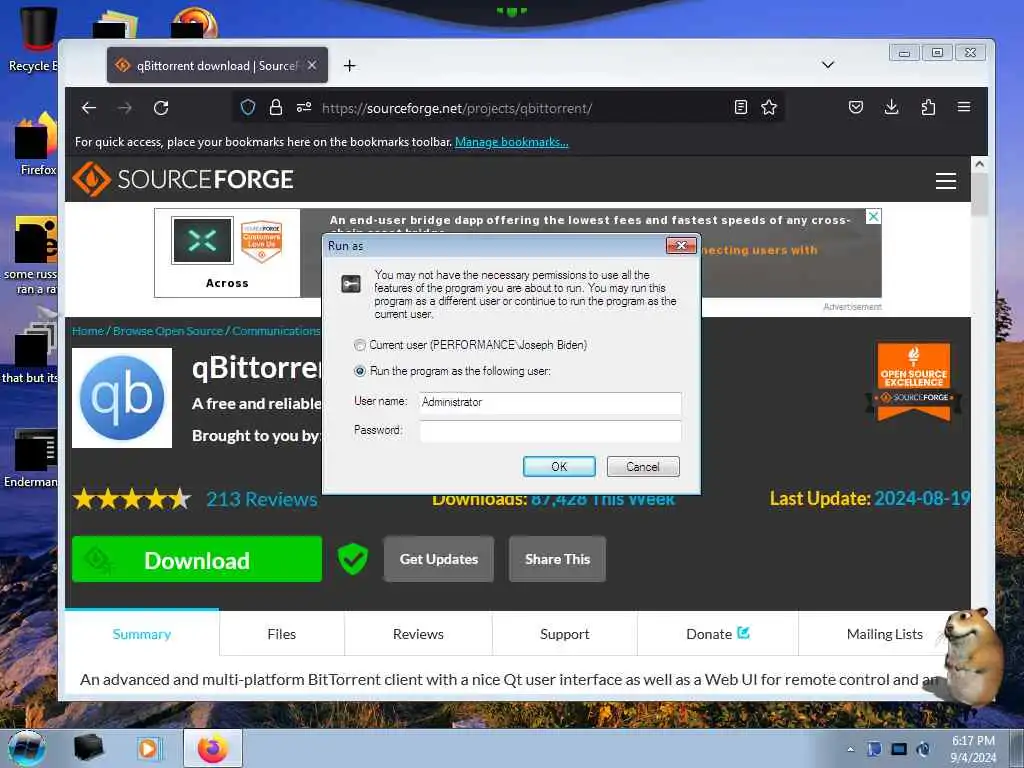Click the qBittorrent qb logo
The width and height of the screenshot is (1024, 768).
(122, 398)
